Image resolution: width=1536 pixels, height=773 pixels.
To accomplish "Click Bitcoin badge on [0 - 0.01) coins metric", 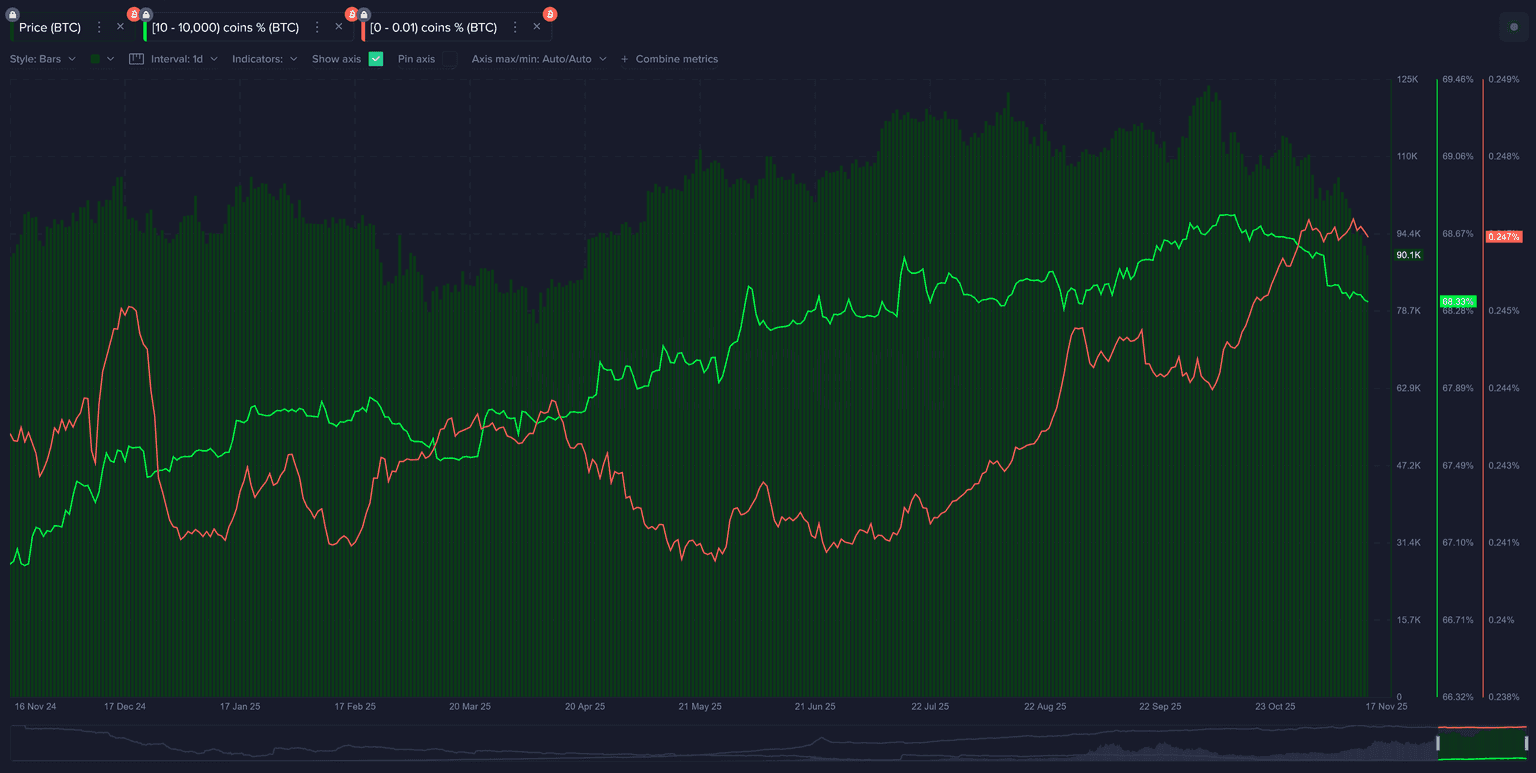I will click(550, 14).
